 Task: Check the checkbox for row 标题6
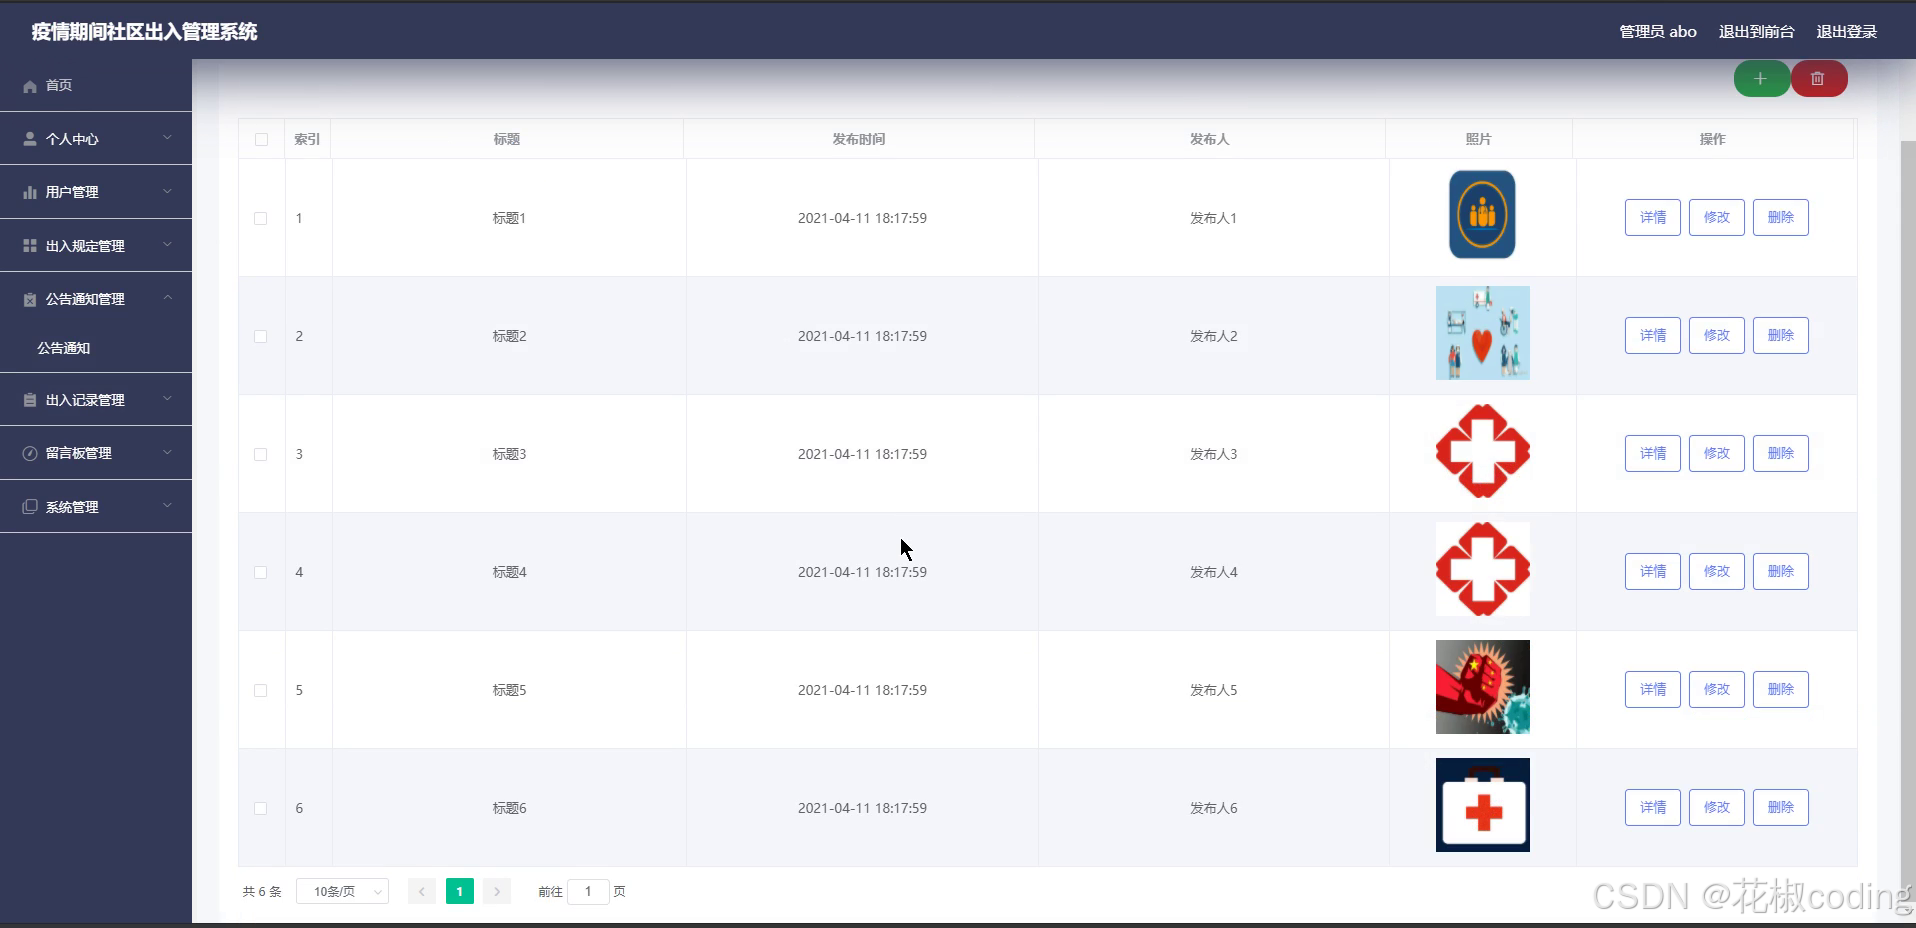pyautogui.click(x=261, y=808)
